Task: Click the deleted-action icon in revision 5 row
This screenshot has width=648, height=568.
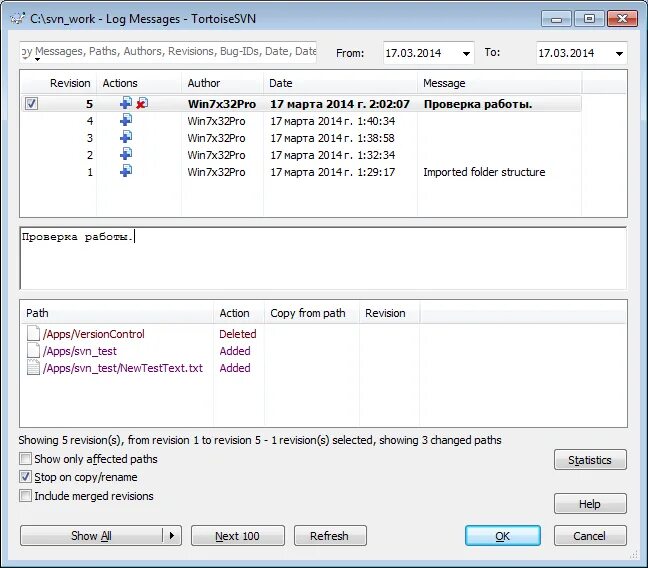Action: pos(142,103)
